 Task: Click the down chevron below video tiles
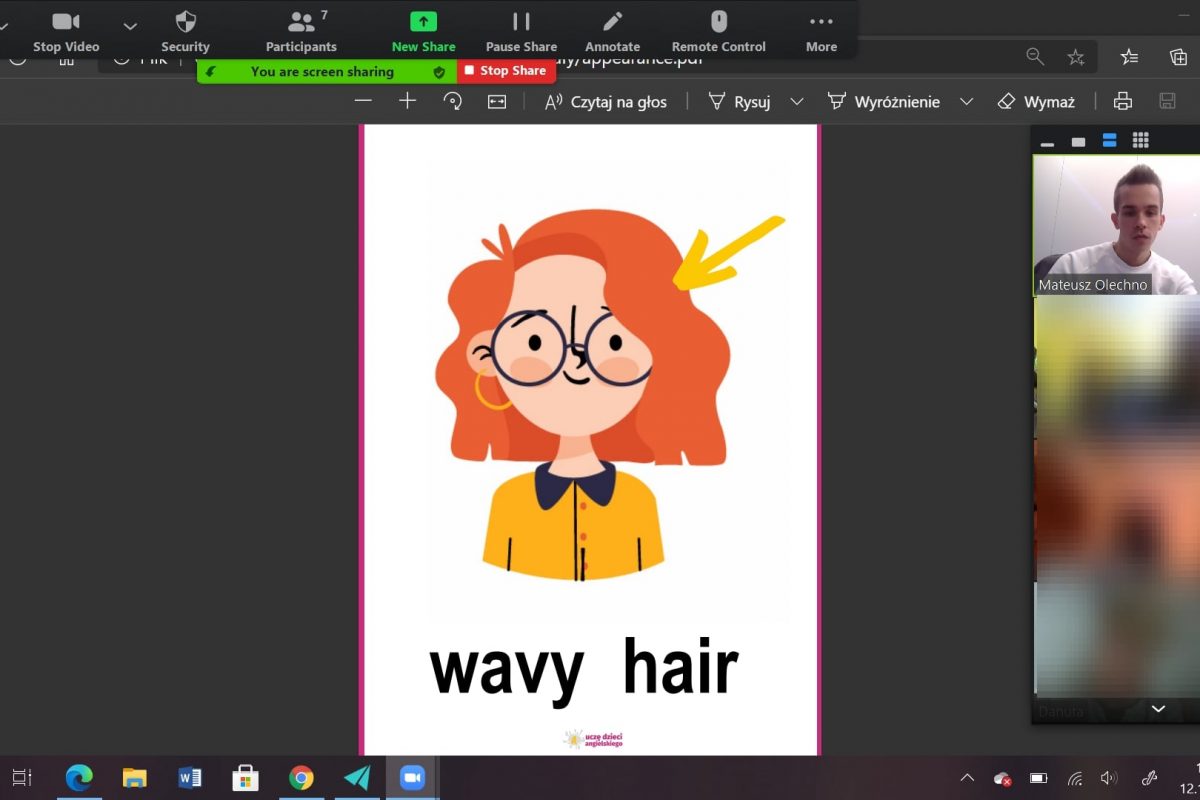(x=1158, y=709)
